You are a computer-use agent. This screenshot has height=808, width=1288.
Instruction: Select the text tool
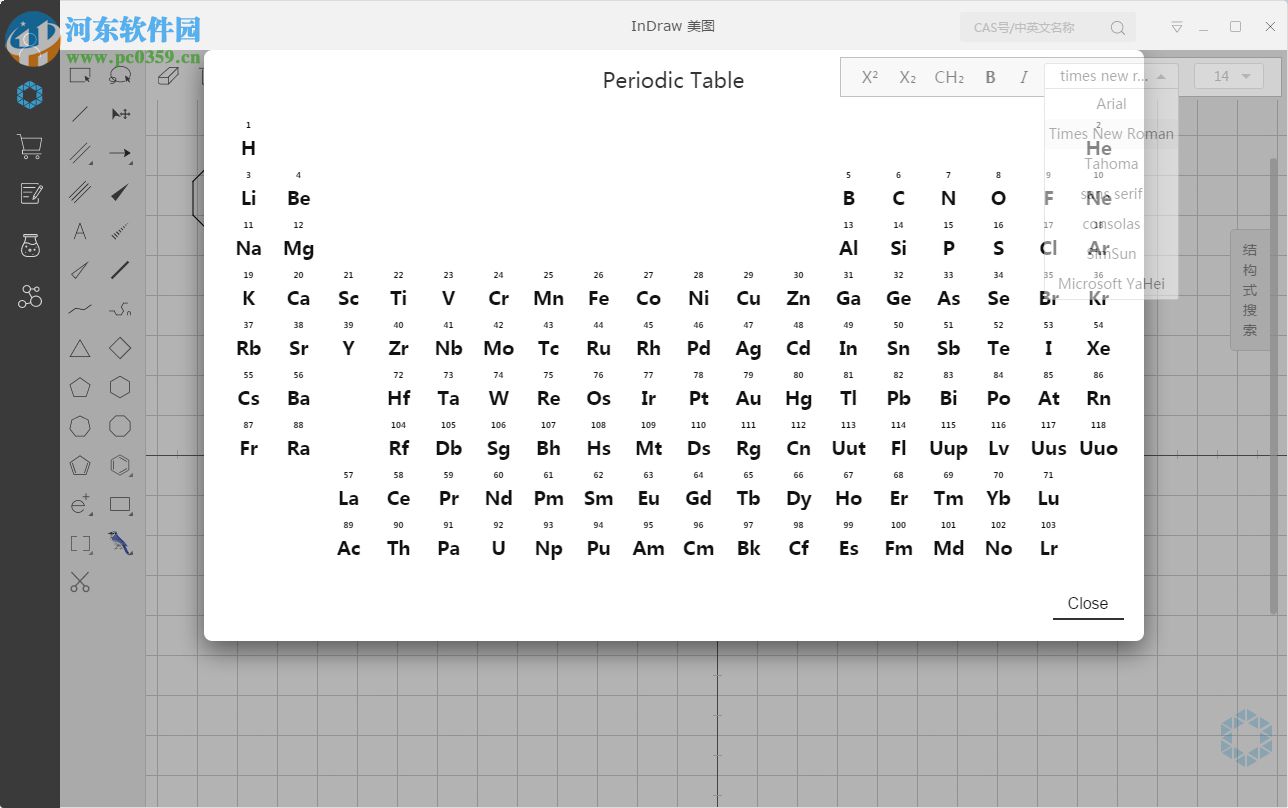tap(79, 231)
